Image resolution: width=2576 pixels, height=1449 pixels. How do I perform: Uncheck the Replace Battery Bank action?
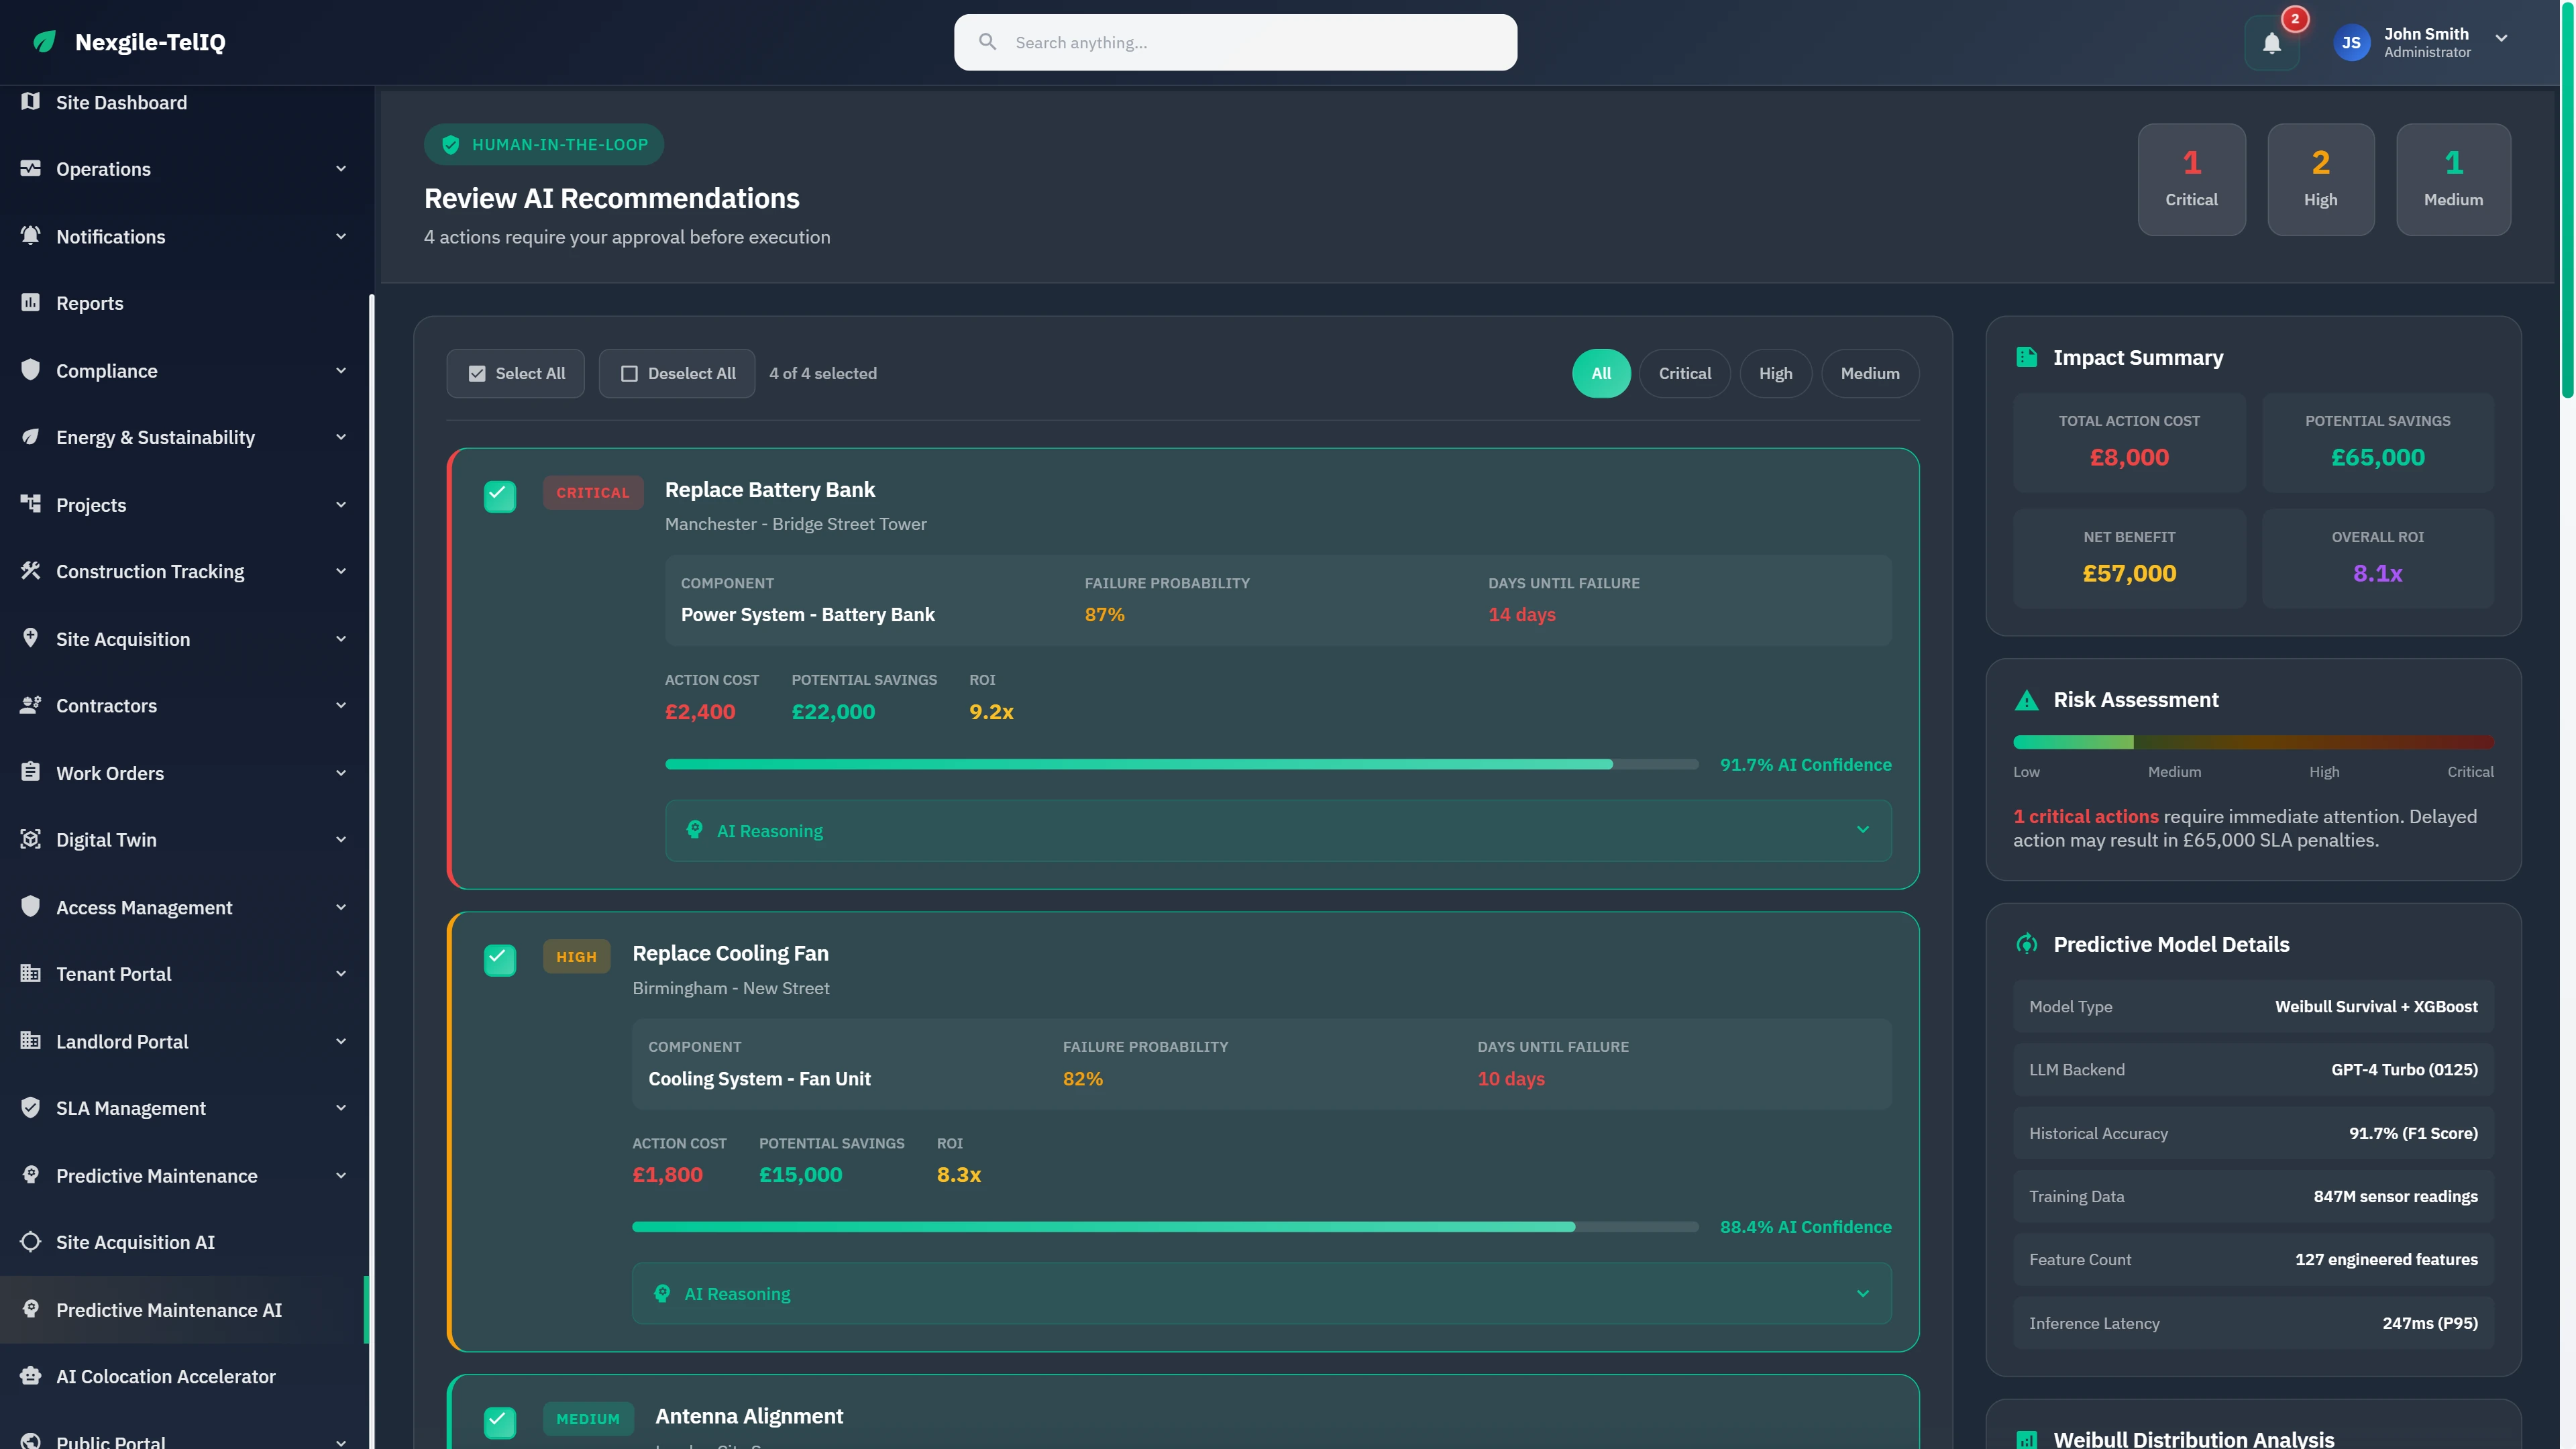point(500,495)
